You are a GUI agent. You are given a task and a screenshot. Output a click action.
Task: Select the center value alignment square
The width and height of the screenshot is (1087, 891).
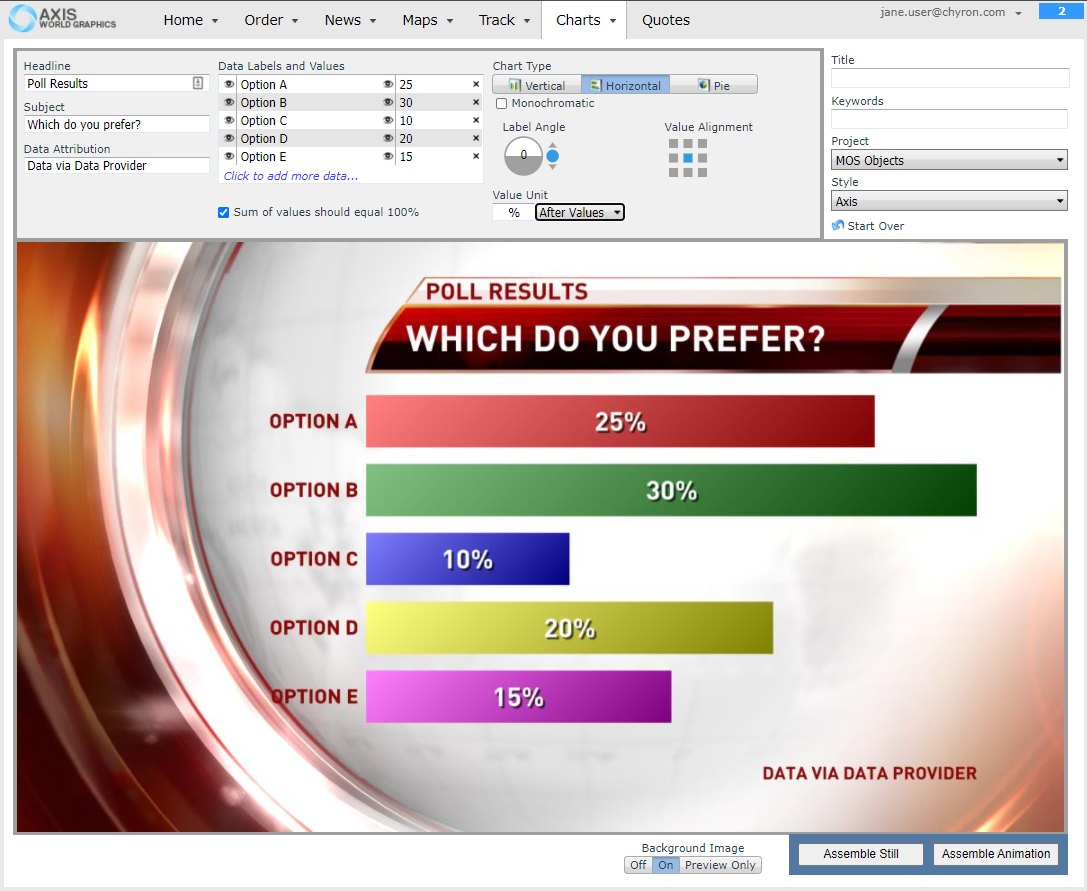point(688,158)
